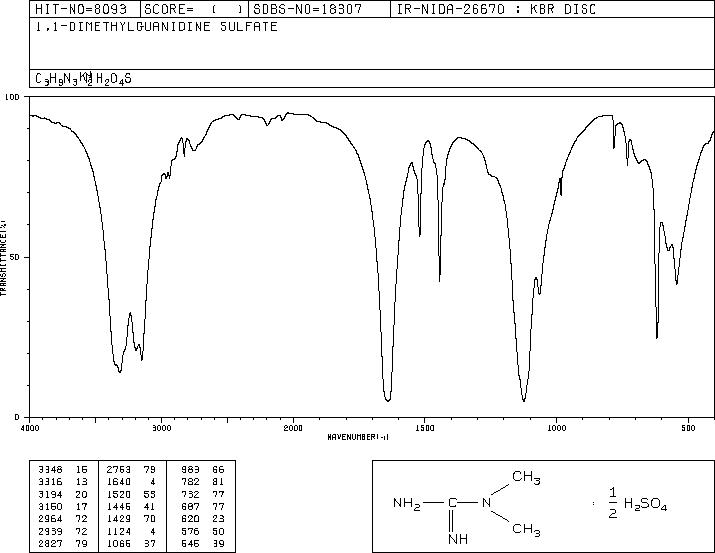Click the 983 peak table entry
This screenshot has height=553, width=715.
(x=202, y=470)
